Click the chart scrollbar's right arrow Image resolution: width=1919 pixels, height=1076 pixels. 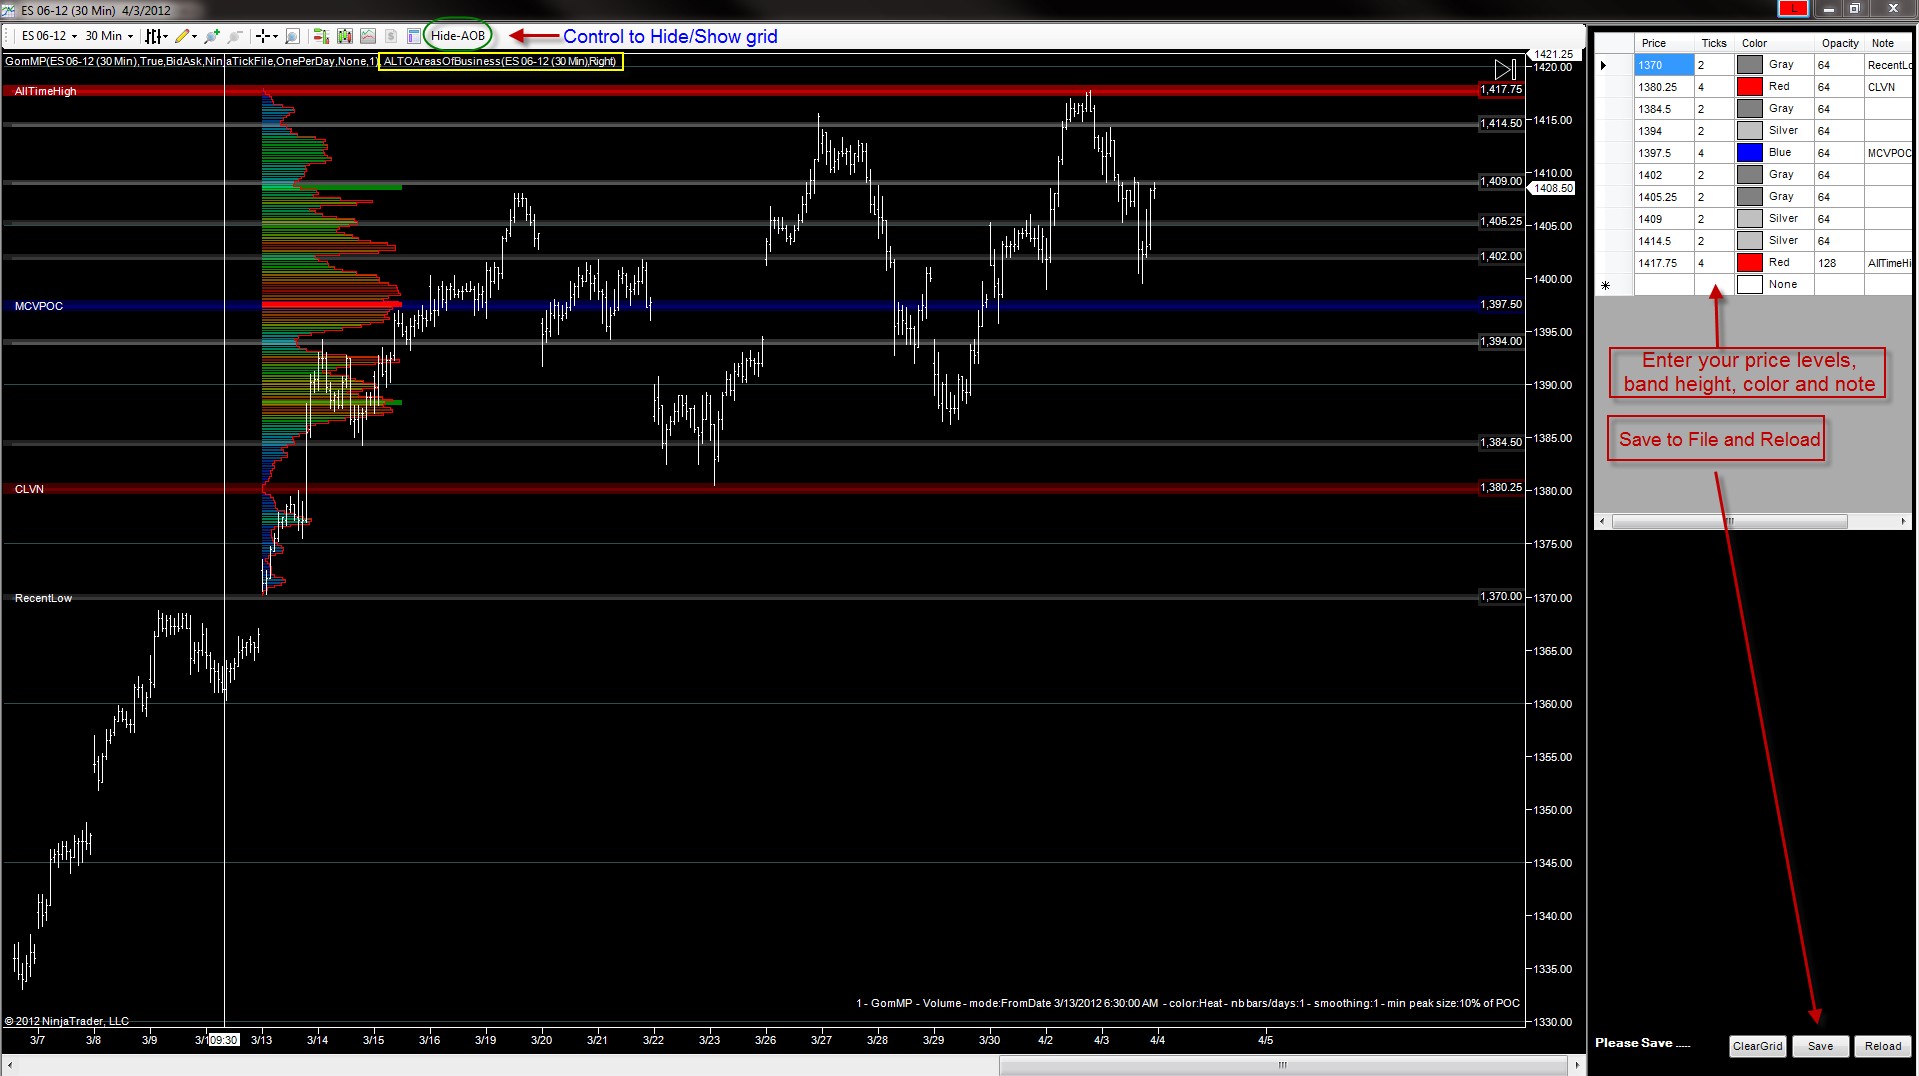pyautogui.click(x=1577, y=1064)
